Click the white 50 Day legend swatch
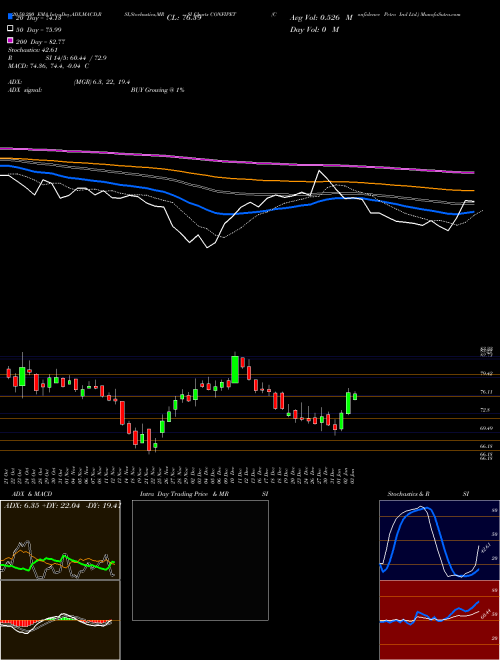The image size is (500, 660). coord(11,29)
